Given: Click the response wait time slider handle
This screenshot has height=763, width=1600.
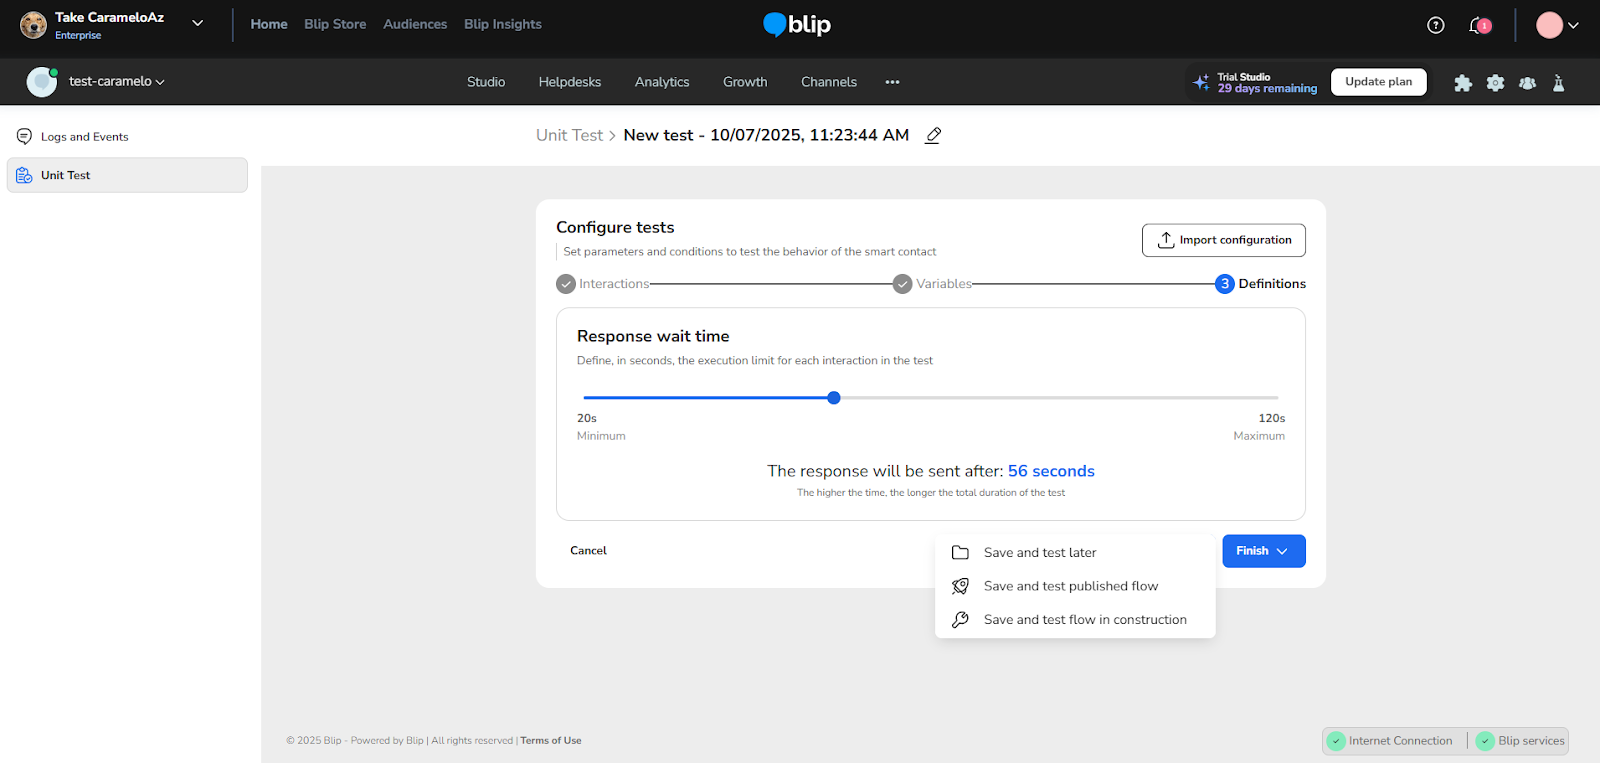Looking at the screenshot, I should coord(834,398).
